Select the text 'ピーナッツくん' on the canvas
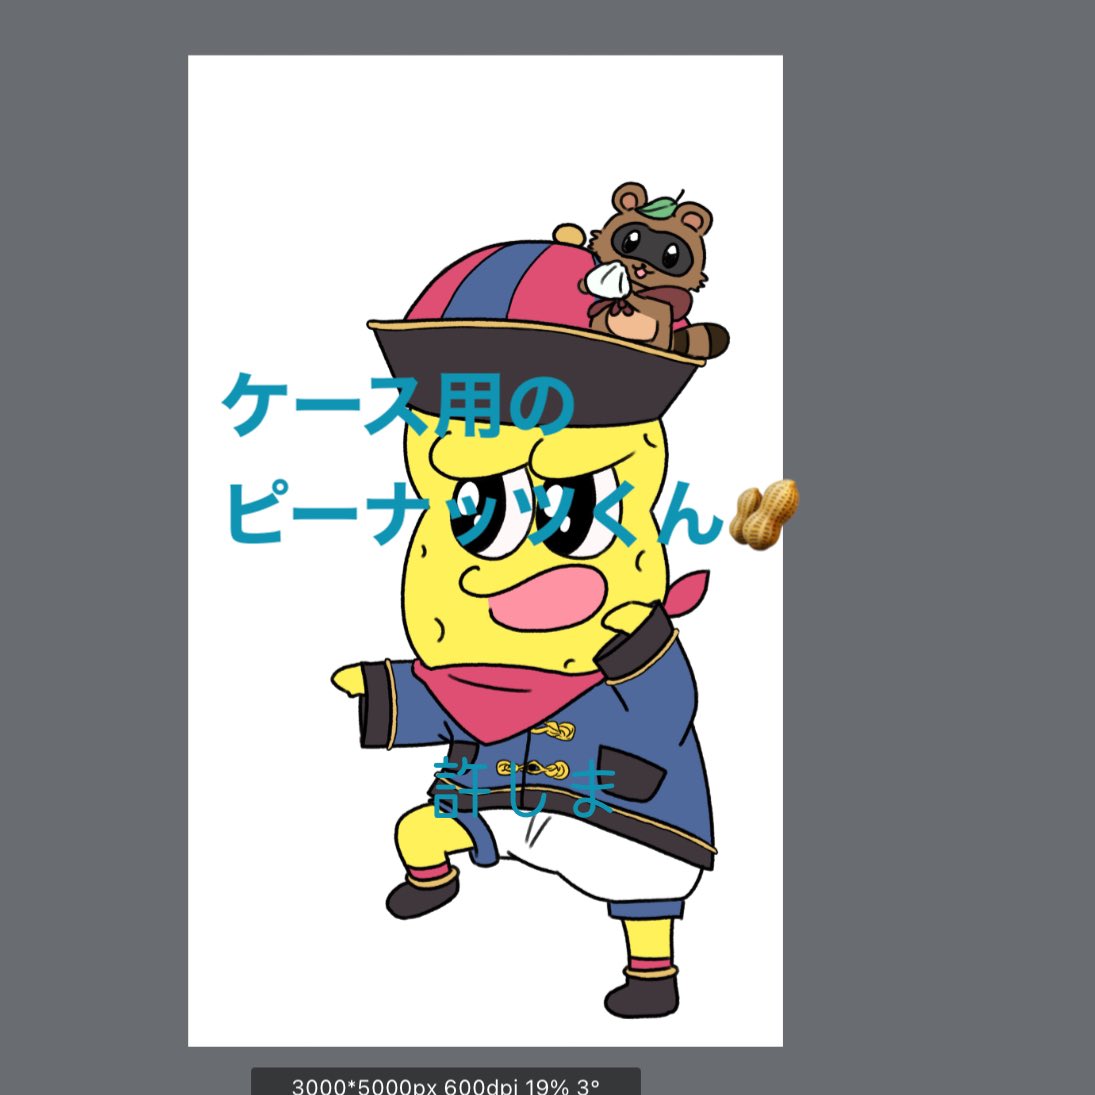Image resolution: width=1095 pixels, height=1095 pixels. [473, 513]
